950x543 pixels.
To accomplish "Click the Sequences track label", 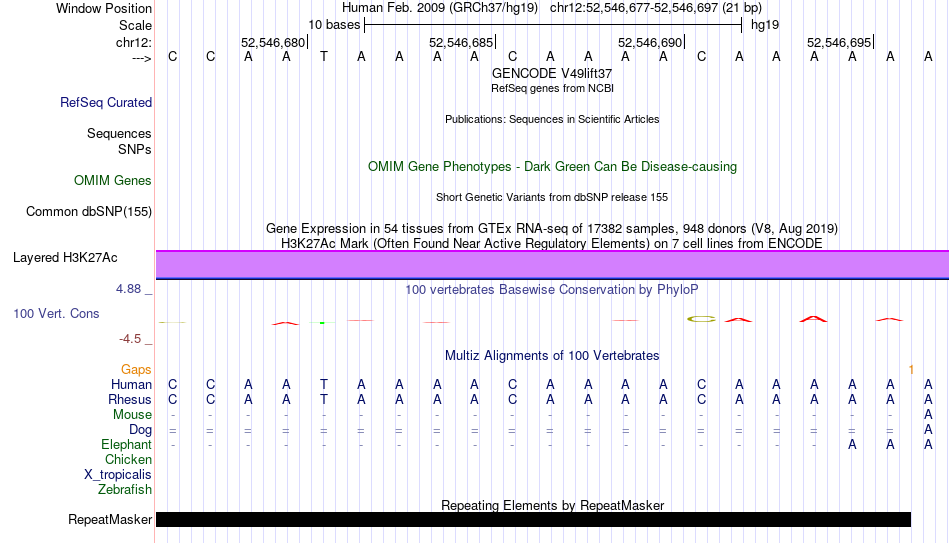I will pos(119,133).
